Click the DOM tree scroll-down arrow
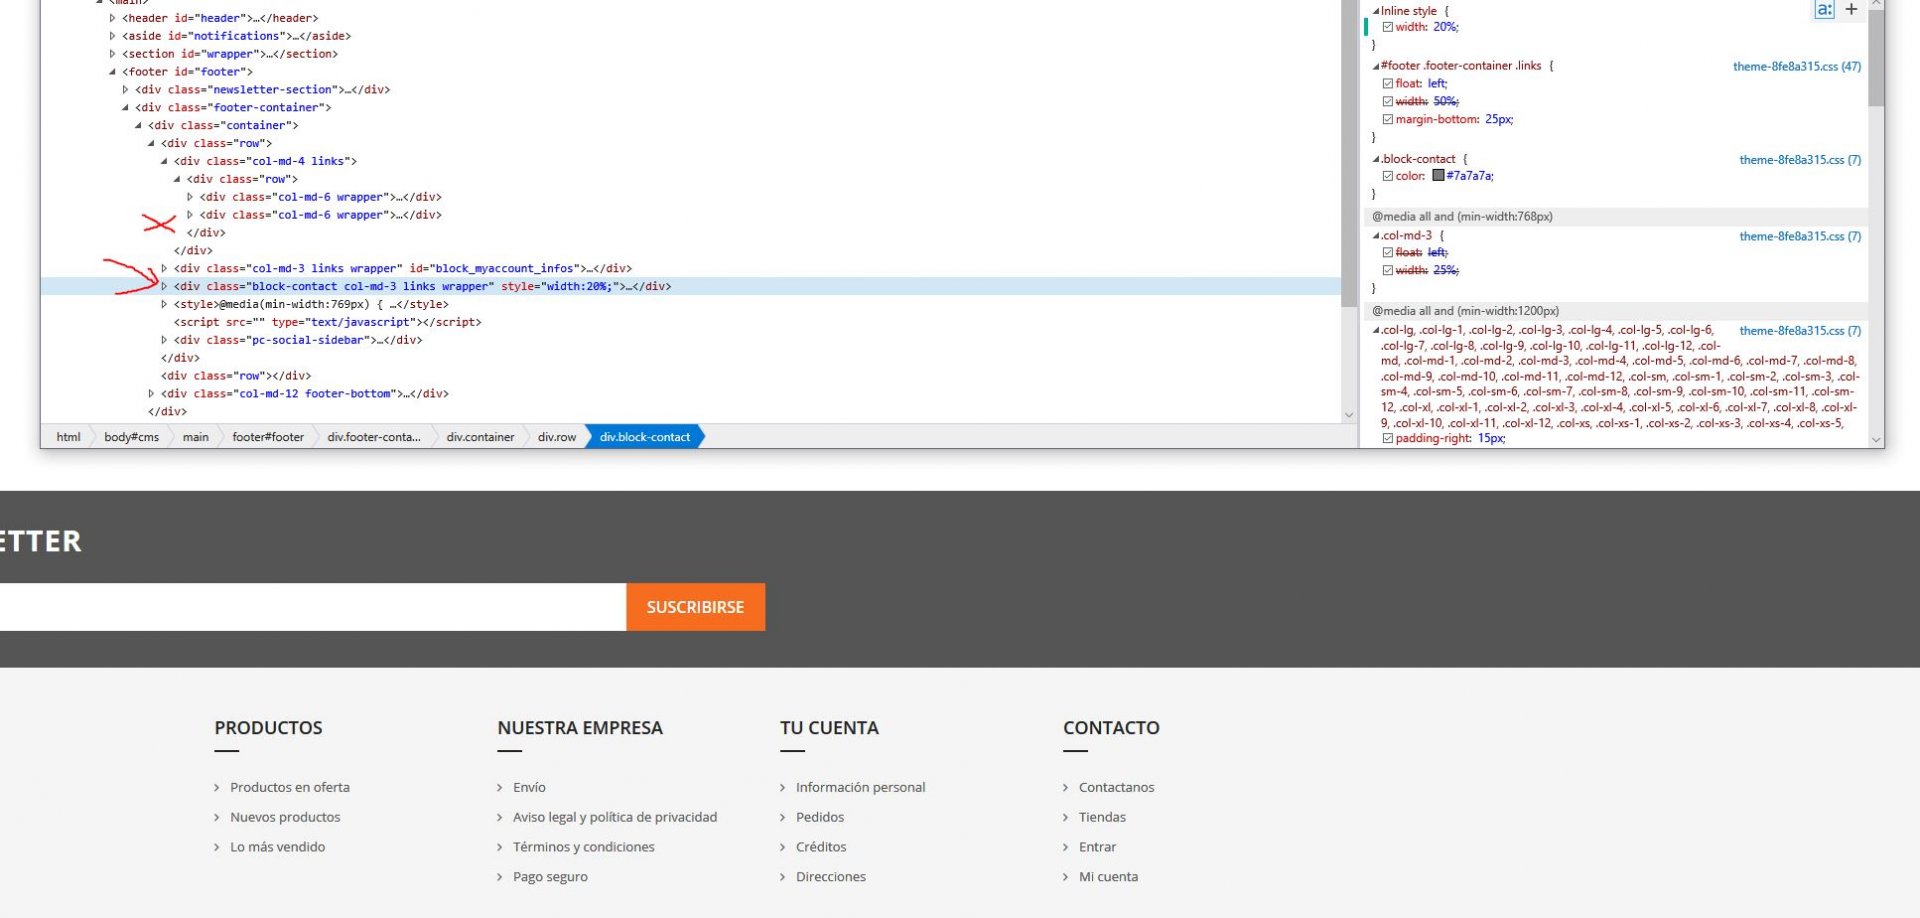 (1349, 415)
